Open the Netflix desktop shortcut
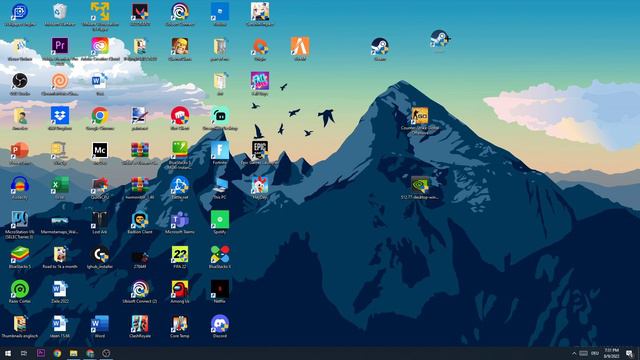 [220, 289]
